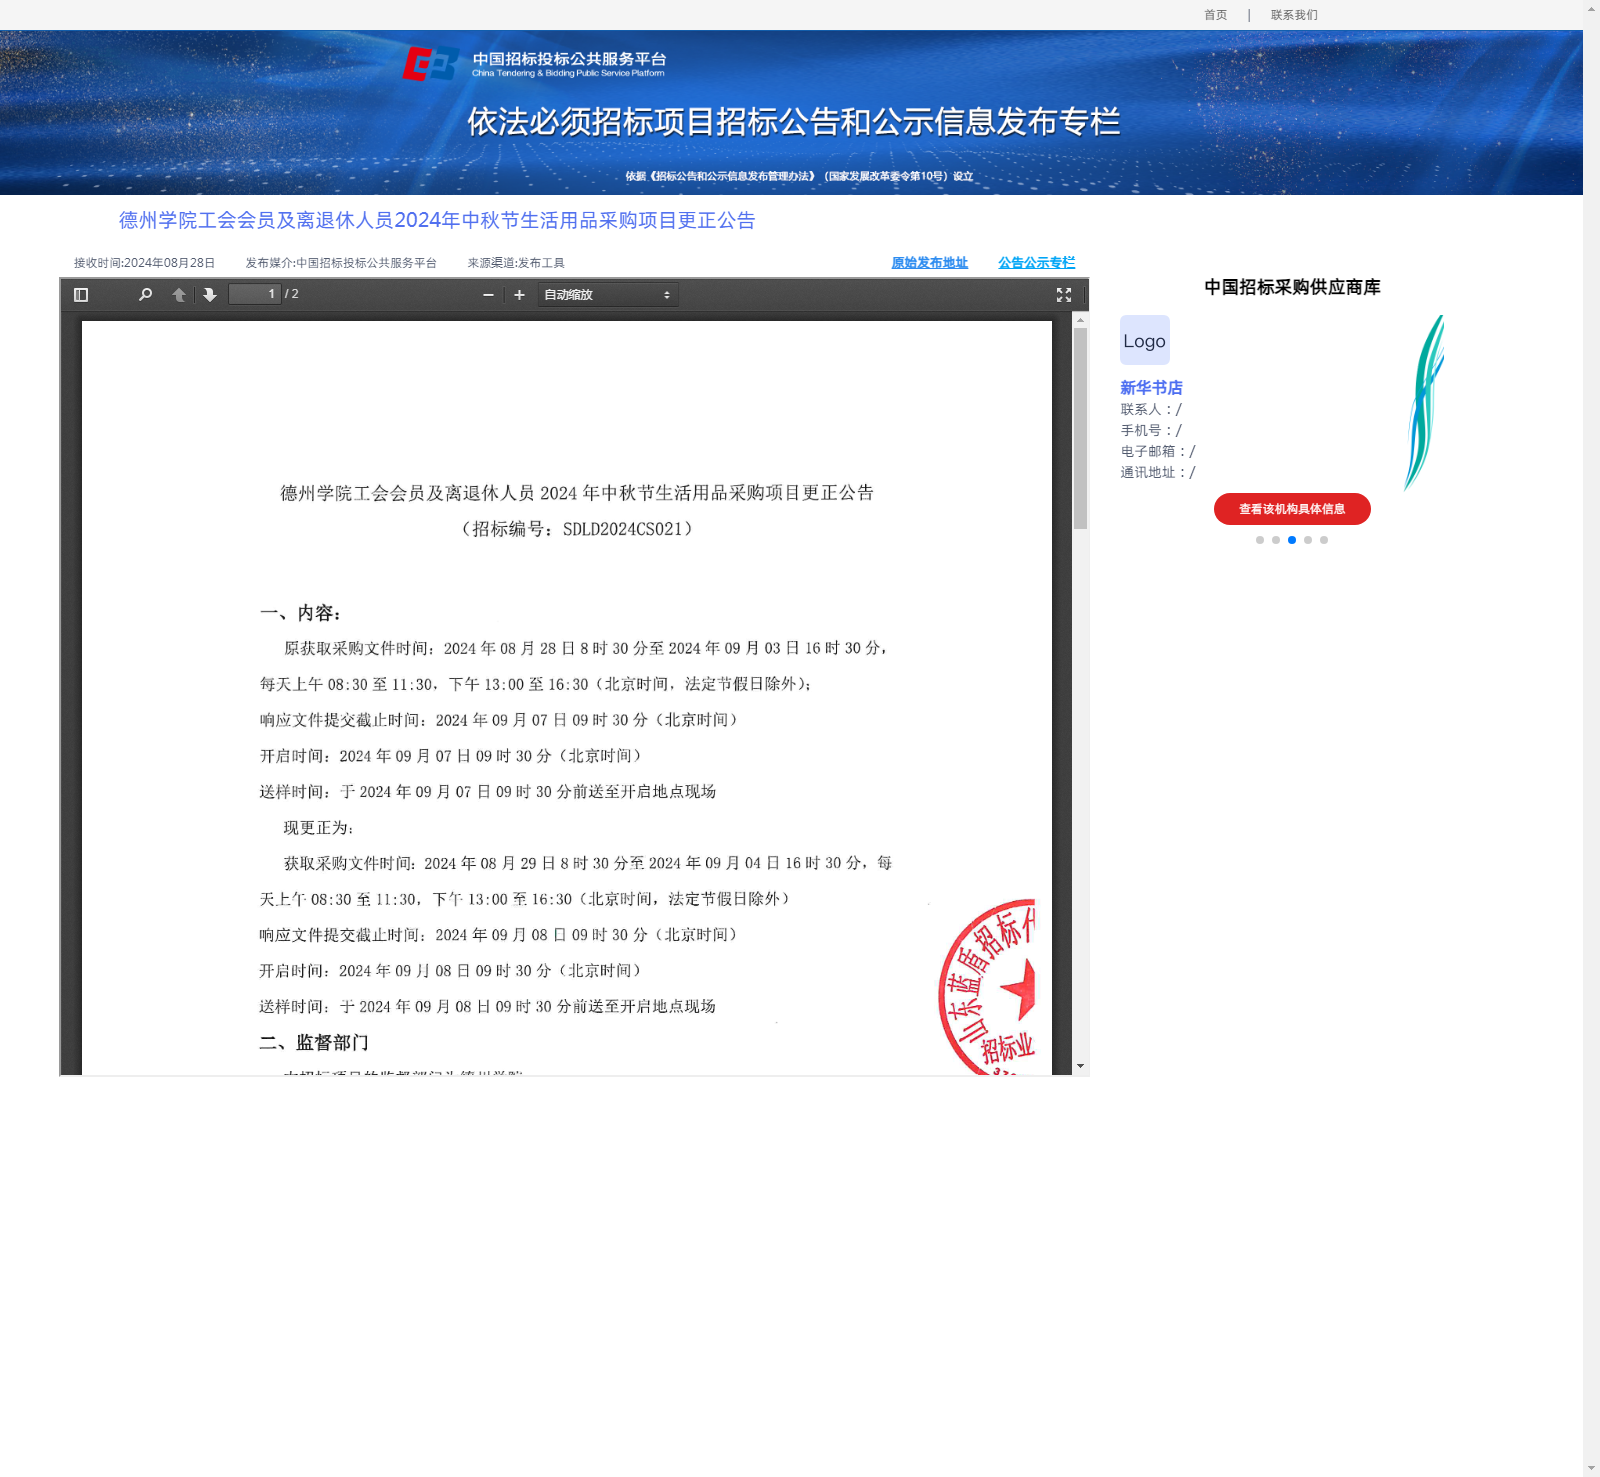Screen dimensions: 1600x1477
Task: Click PDF viewer scrollbar up arrow
Action: [x=1080, y=319]
